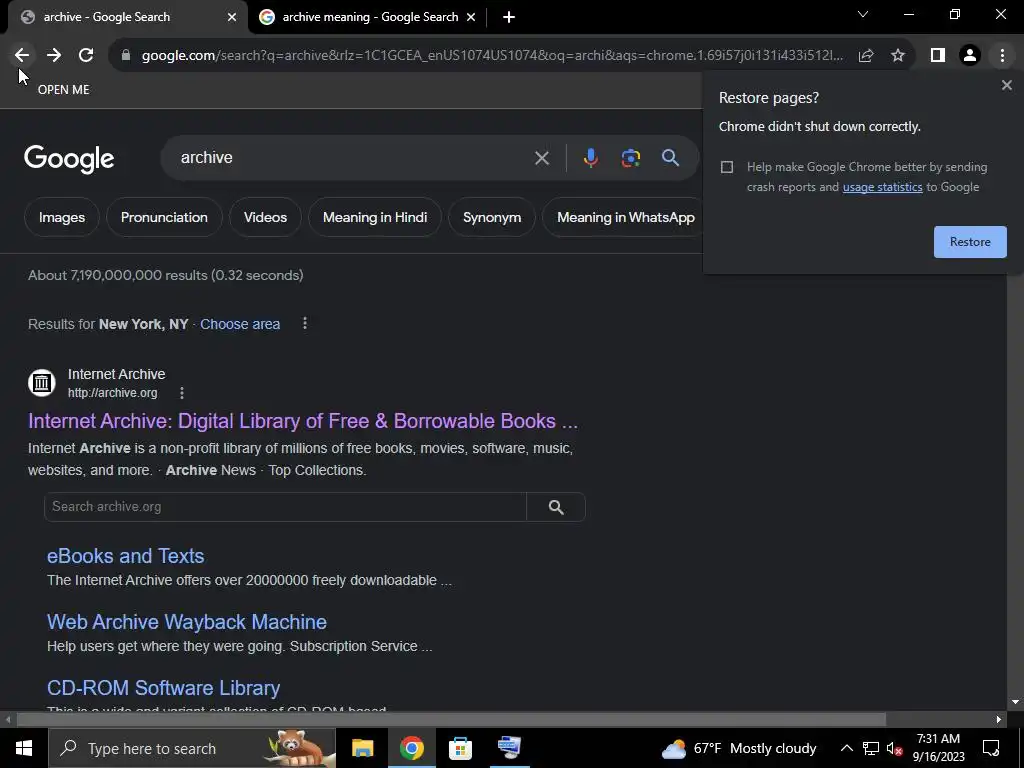This screenshot has height=768, width=1024.
Task: Submit the Google search with the magnifier
Action: click(670, 158)
